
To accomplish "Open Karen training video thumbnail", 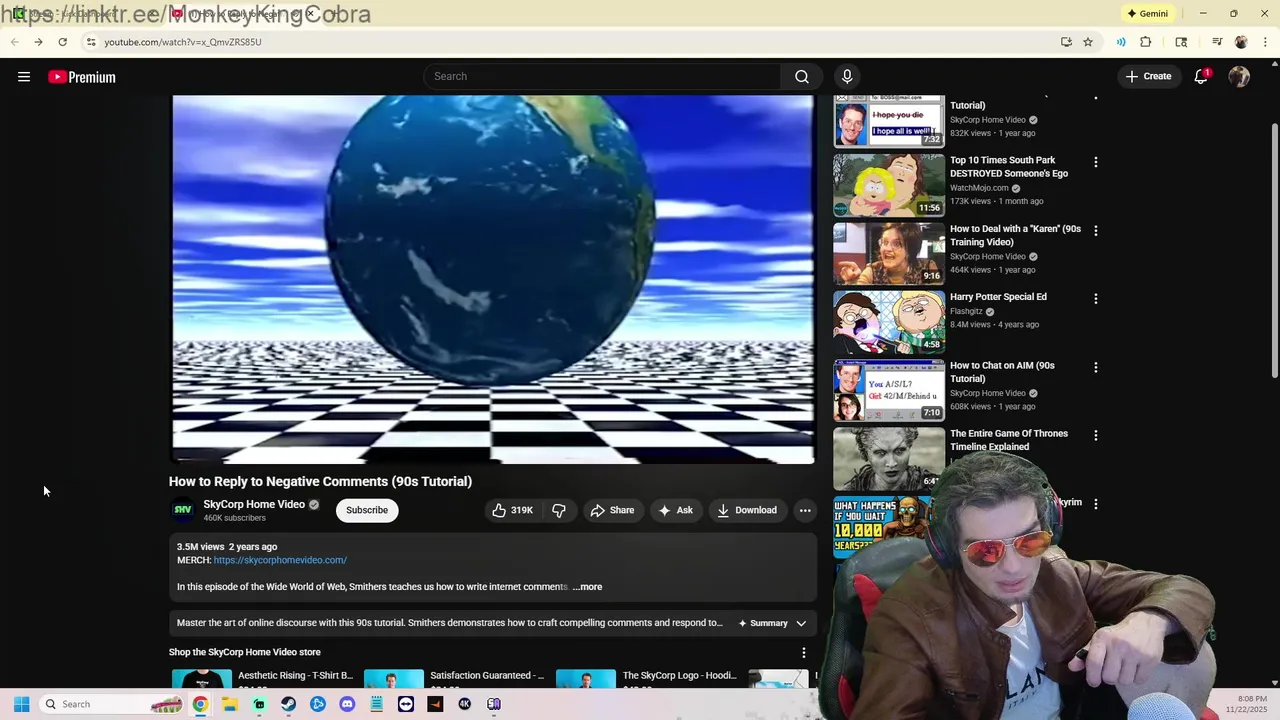I will pos(889,254).
